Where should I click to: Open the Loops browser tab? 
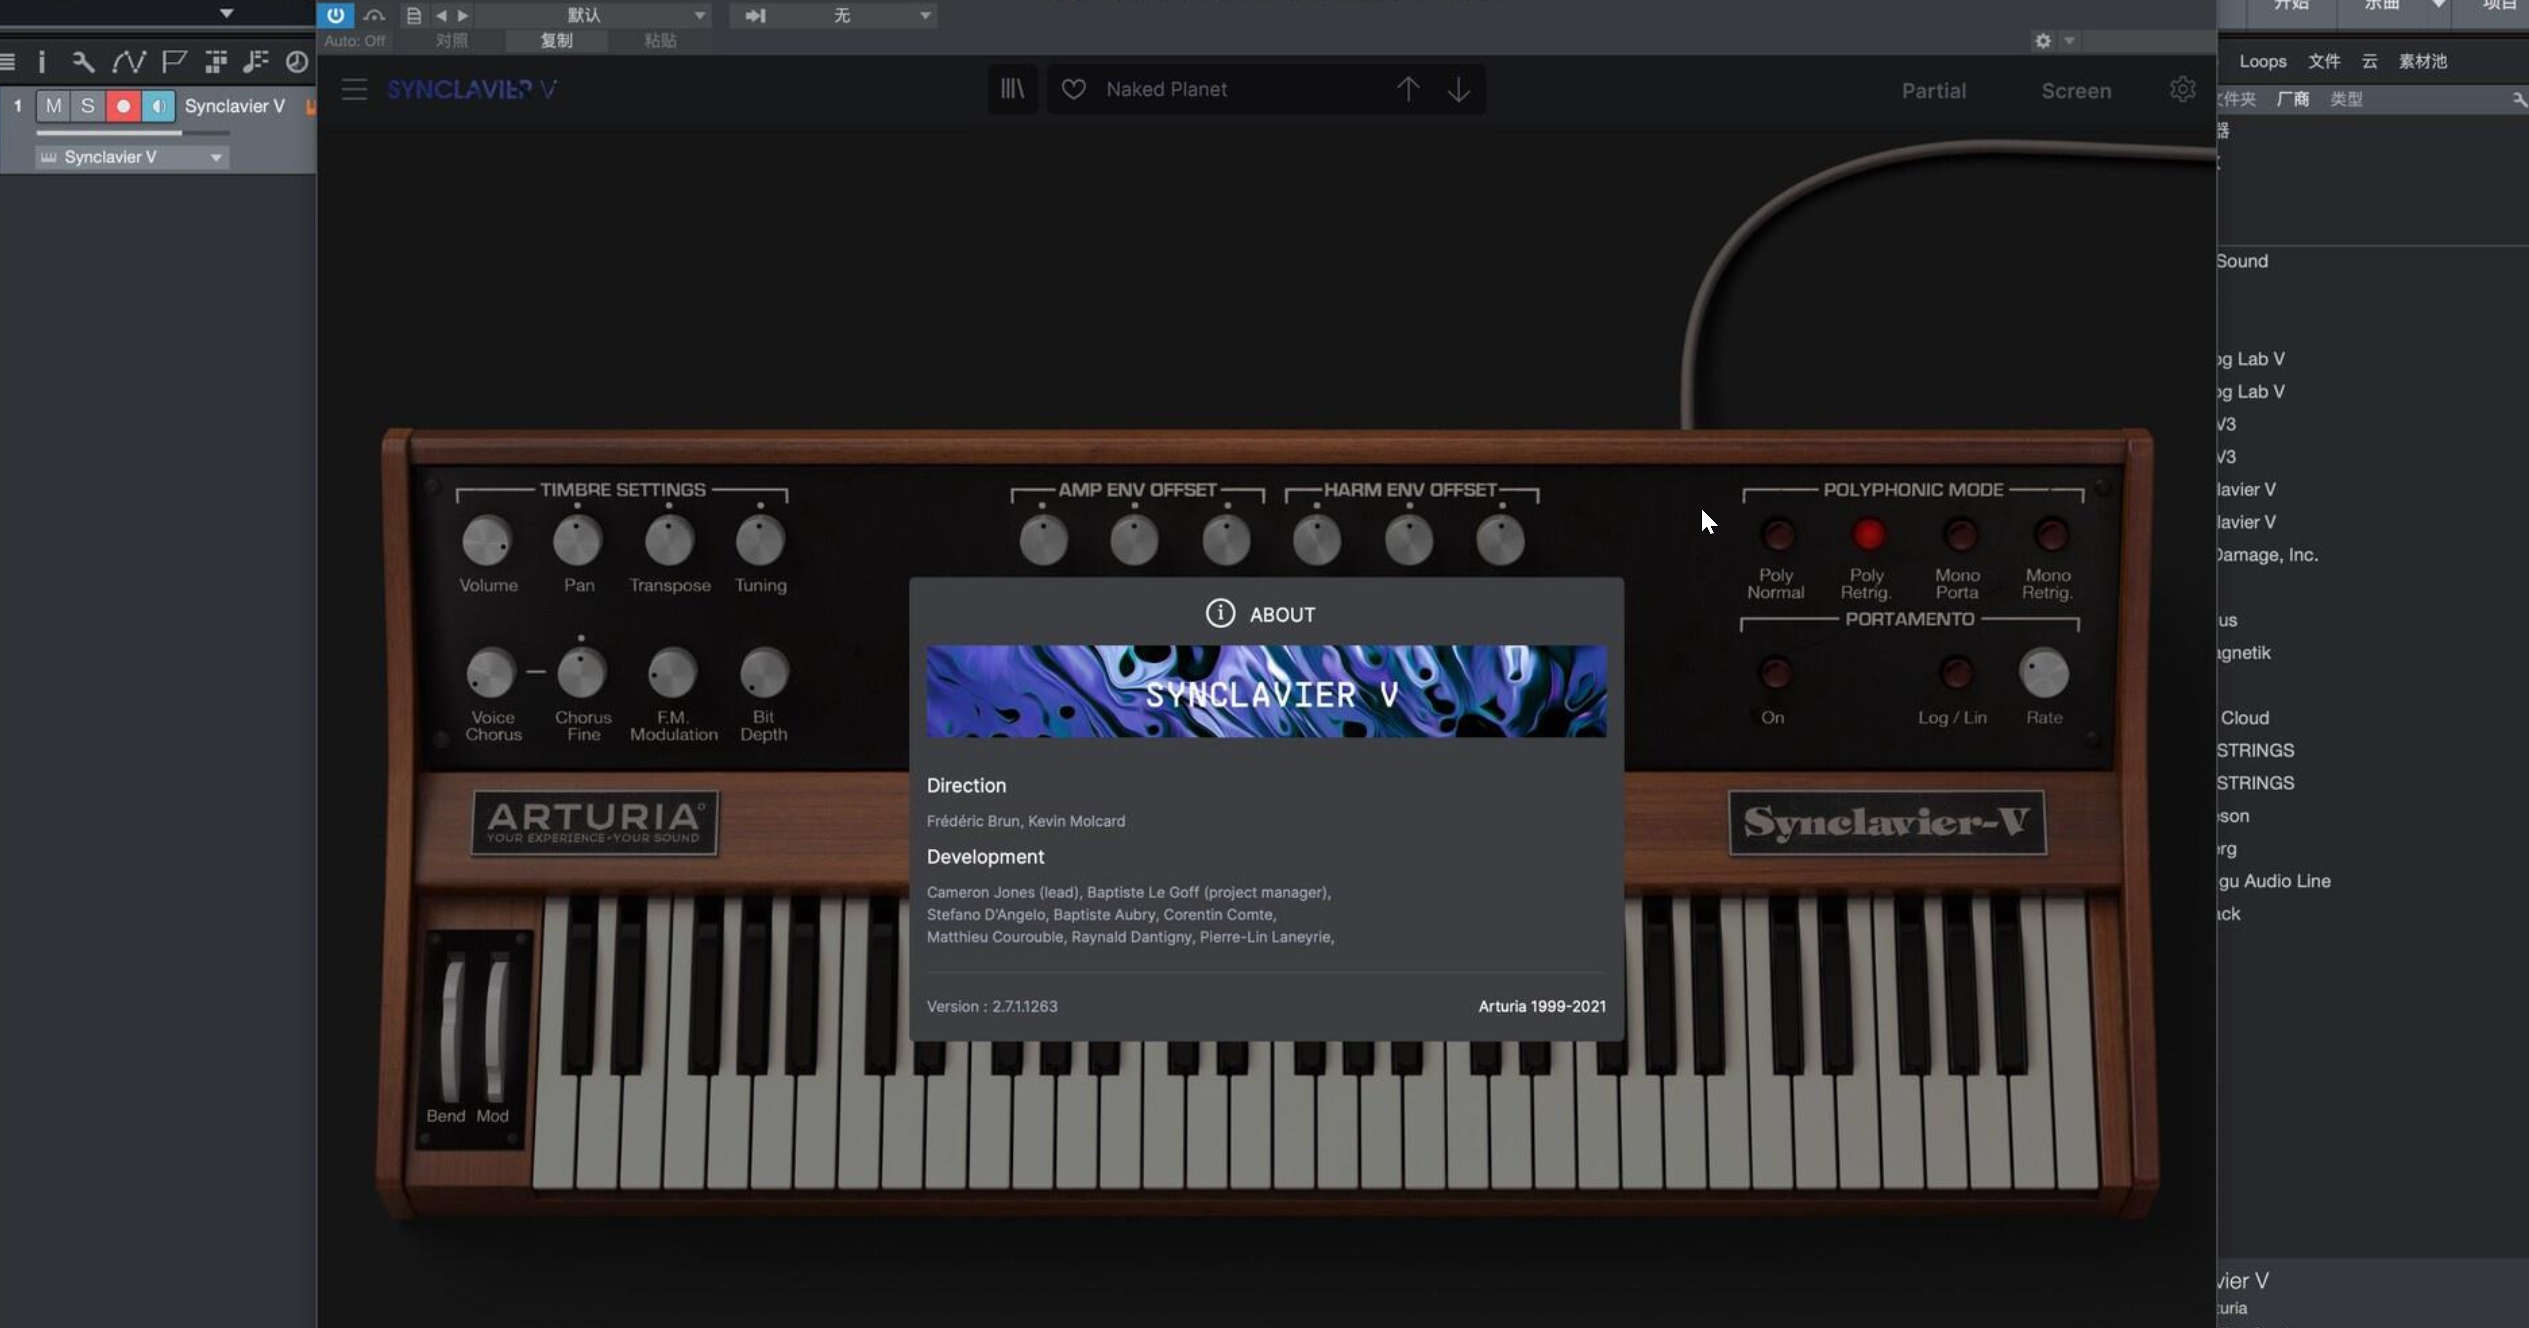point(2262,61)
